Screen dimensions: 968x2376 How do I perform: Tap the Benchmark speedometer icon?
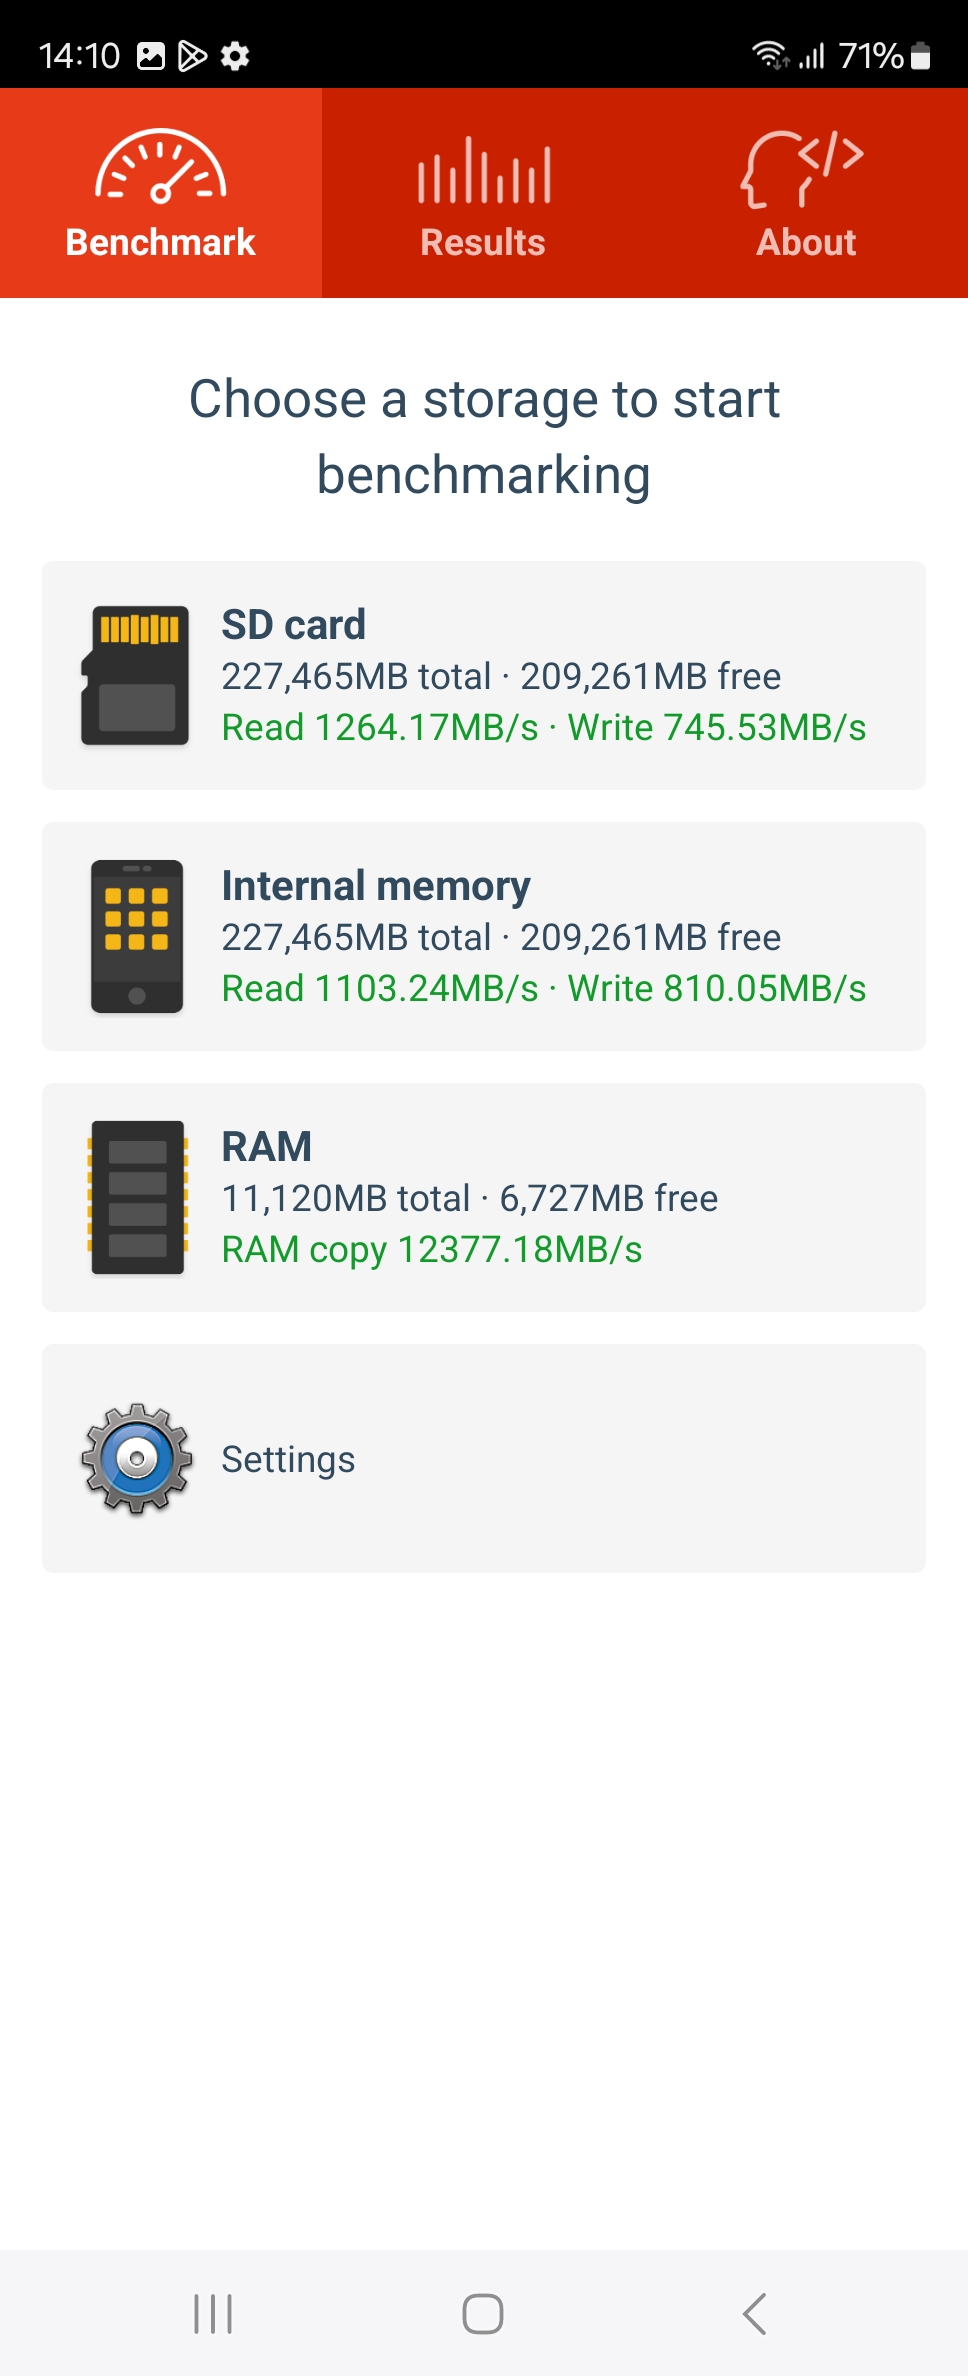[x=160, y=167]
